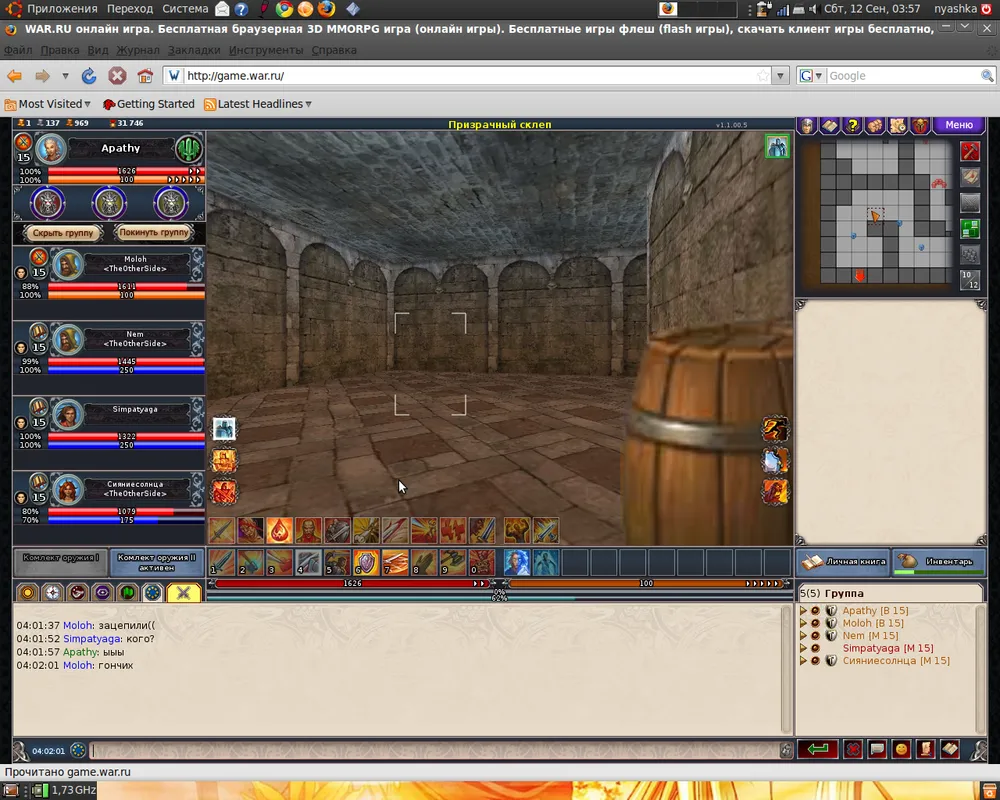Click the green network icon beside the minimap
The image size is (1000, 800).
pyautogui.click(x=969, y=229)
